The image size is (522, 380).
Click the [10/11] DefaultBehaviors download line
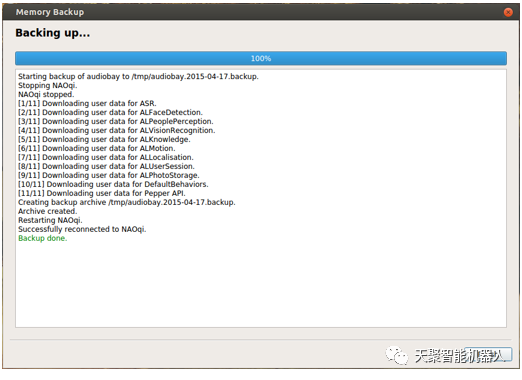click(113, 184)
